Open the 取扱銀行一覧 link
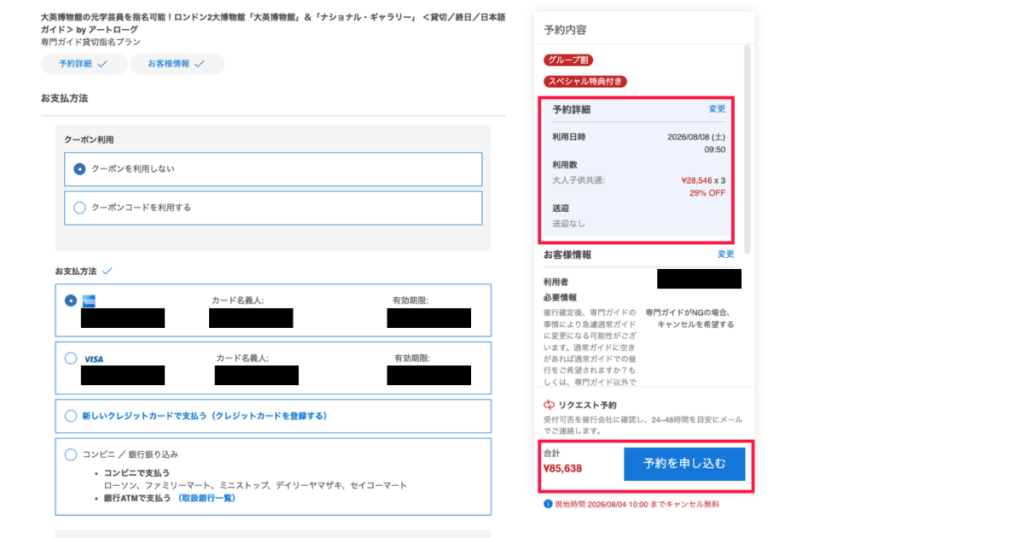The height and width of the screenshot is (538, 1024). tap(207, 498)
